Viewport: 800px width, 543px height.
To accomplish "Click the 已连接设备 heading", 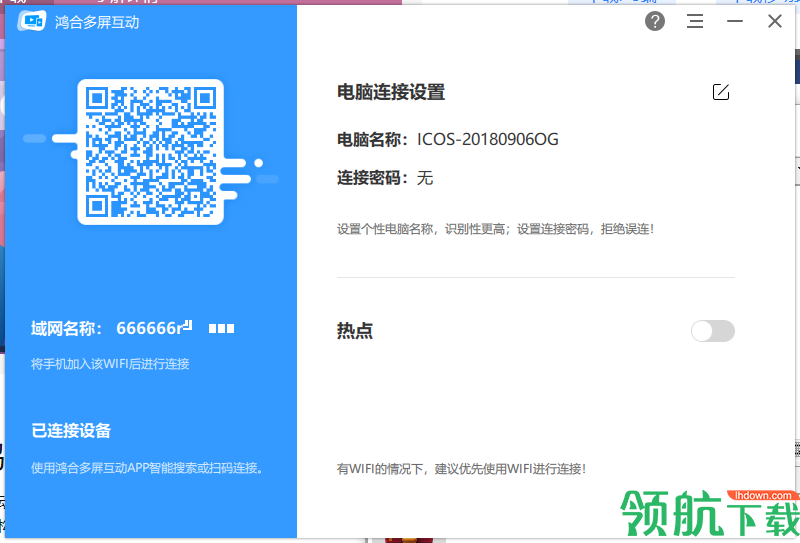I will click(71, 431).
